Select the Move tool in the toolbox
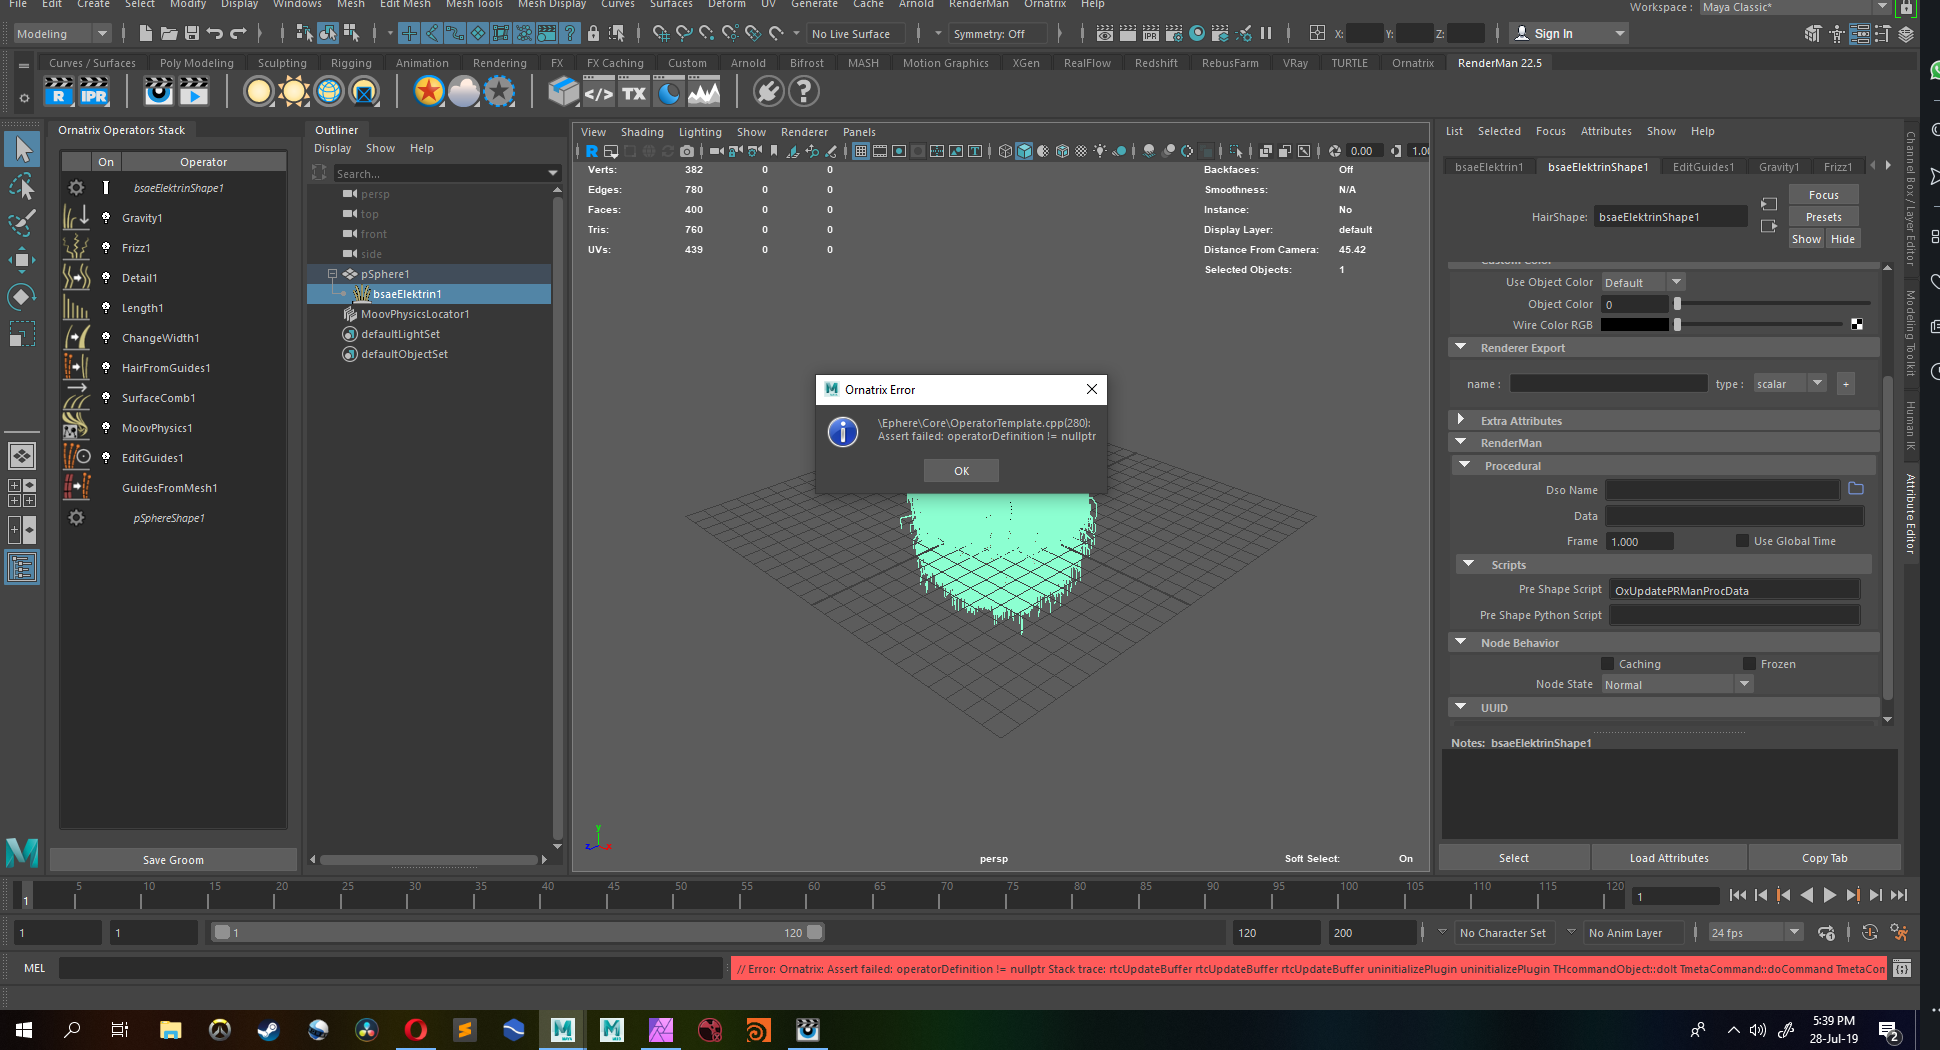Image resolution: width=1940 pixels, height=1050 pixels. click(21, 261)
